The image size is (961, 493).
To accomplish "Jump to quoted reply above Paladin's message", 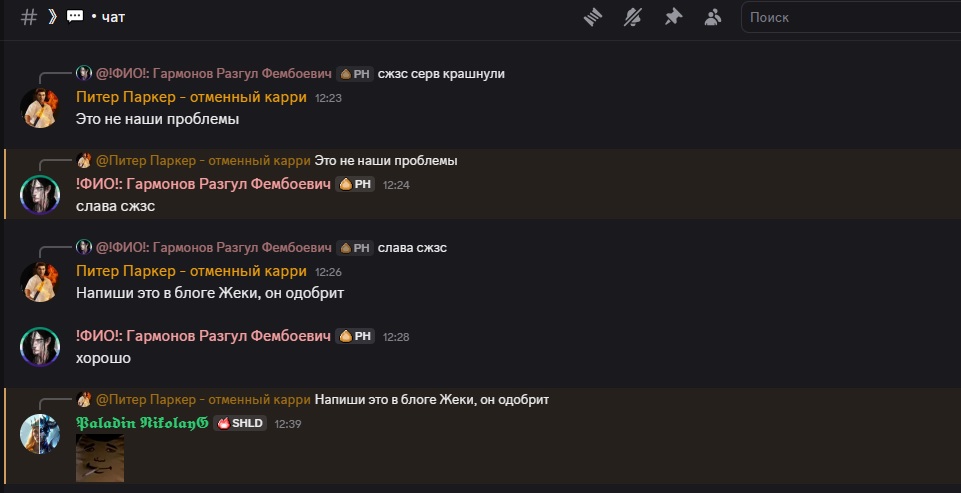I will coord(431,399).
